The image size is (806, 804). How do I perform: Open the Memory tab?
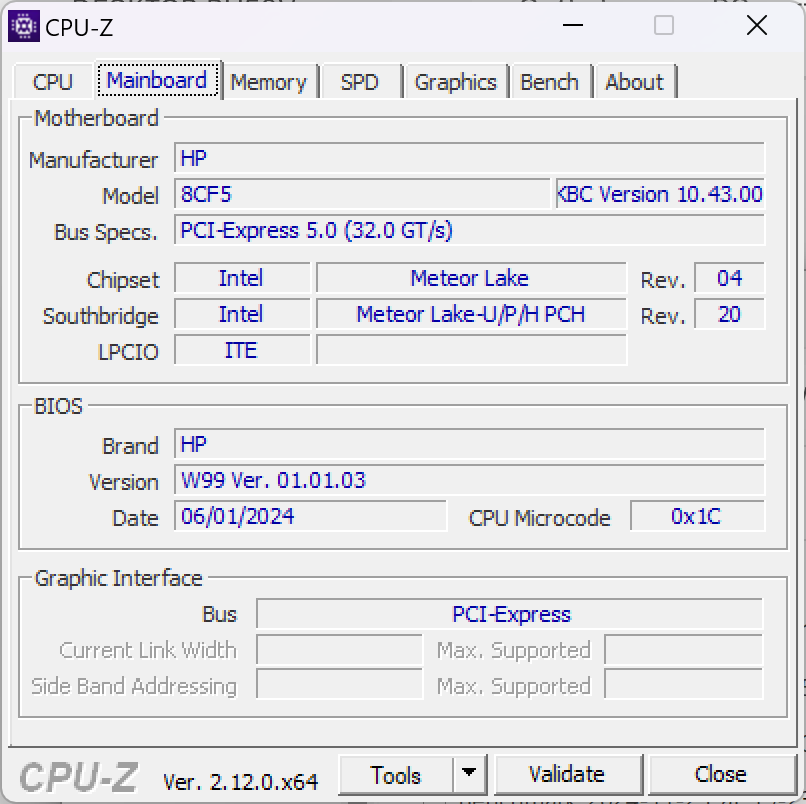tap(268, 82)
